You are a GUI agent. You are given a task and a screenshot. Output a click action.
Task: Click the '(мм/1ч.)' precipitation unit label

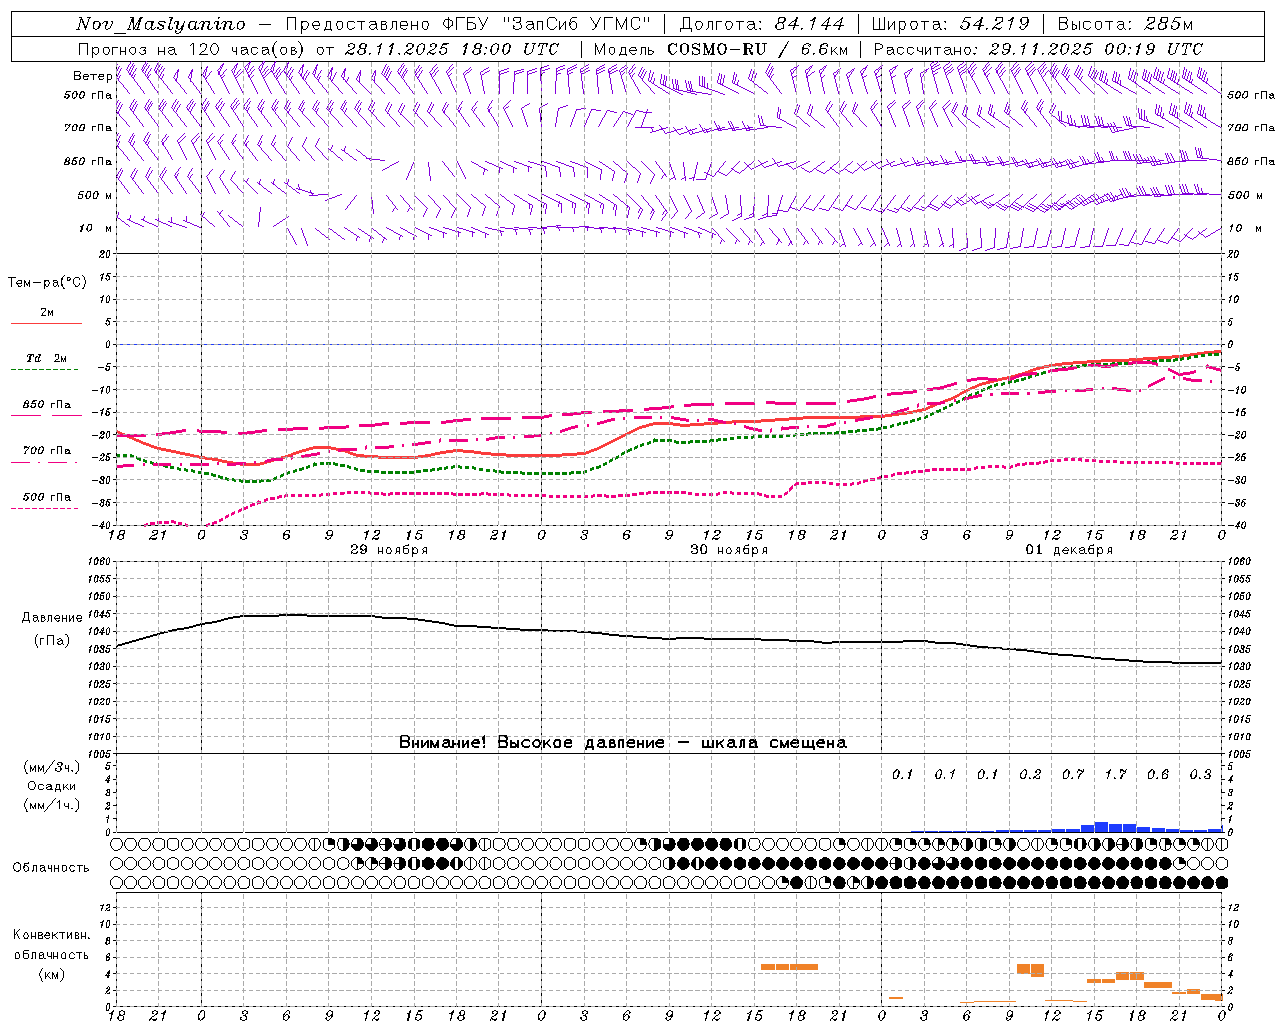[51, 805]
